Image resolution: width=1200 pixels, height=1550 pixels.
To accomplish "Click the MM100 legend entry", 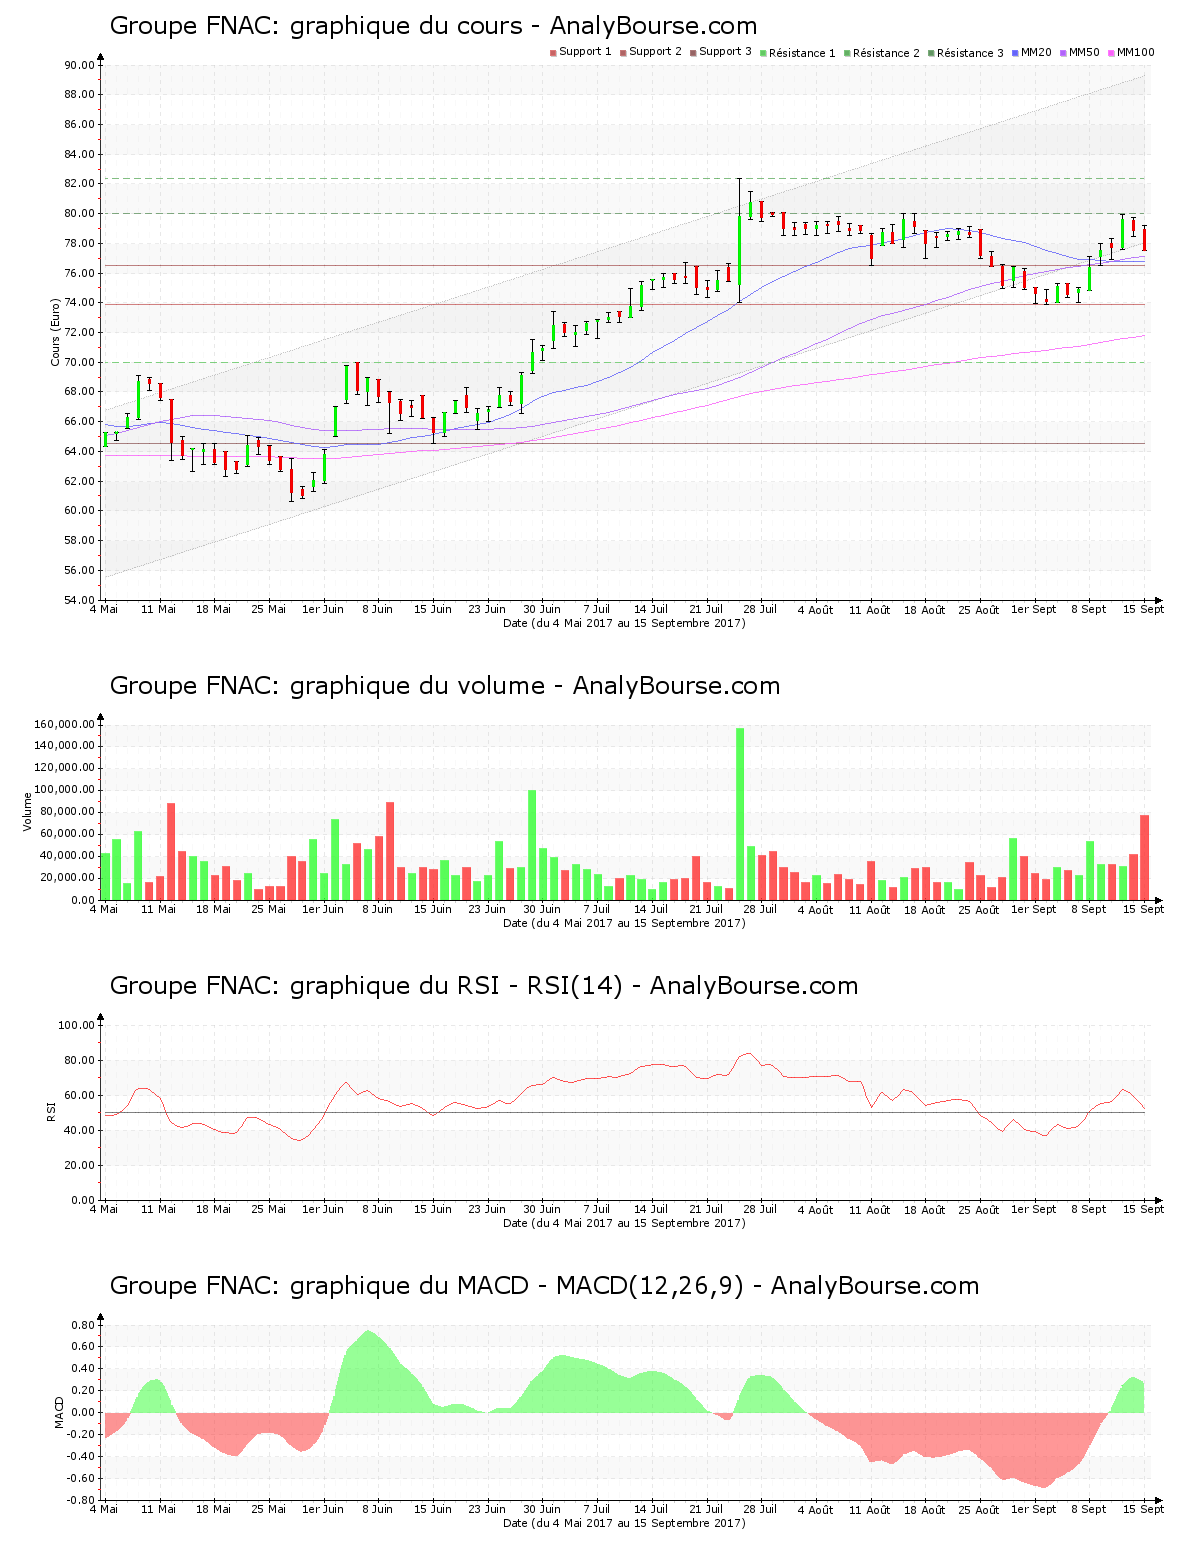I will click(1131, 52).
